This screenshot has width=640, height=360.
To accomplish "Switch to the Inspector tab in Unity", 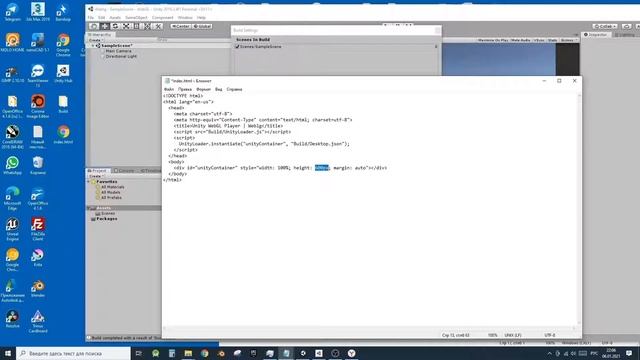I will [596, 35].
